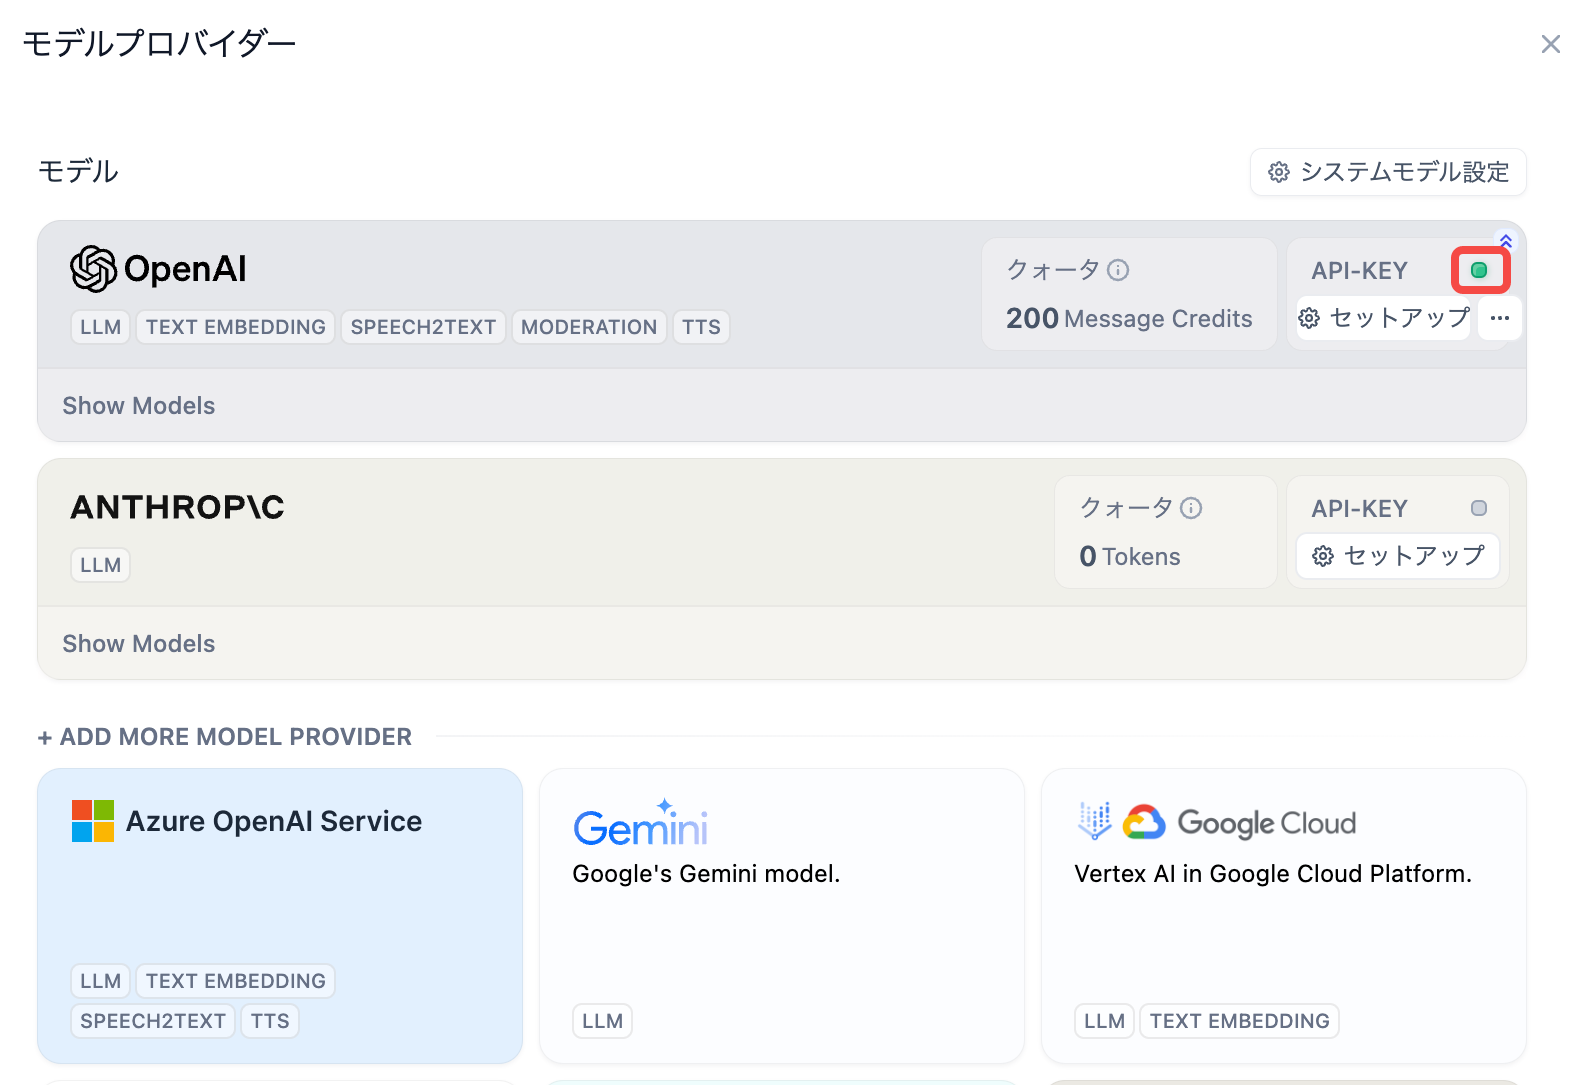The image size is (1591, 1085).
Task: Click the quota info icon for OpenAI
Action: pyautogui.click(x=1118, y=270)
